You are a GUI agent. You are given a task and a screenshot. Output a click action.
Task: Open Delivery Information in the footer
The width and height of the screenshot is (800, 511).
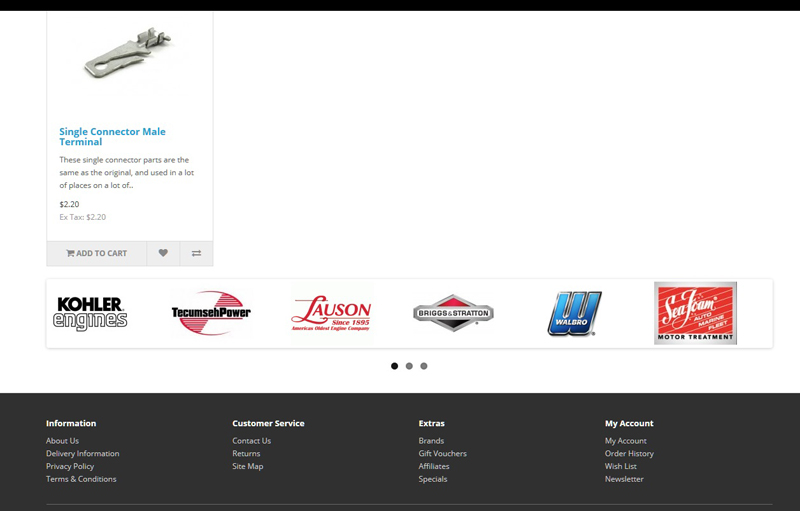[83, 453]
